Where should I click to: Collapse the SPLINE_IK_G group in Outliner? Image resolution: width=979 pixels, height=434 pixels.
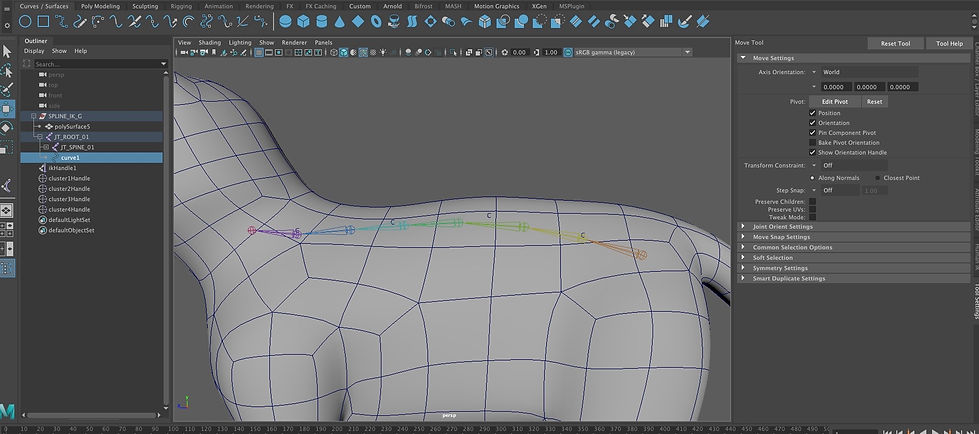point(34,116)
